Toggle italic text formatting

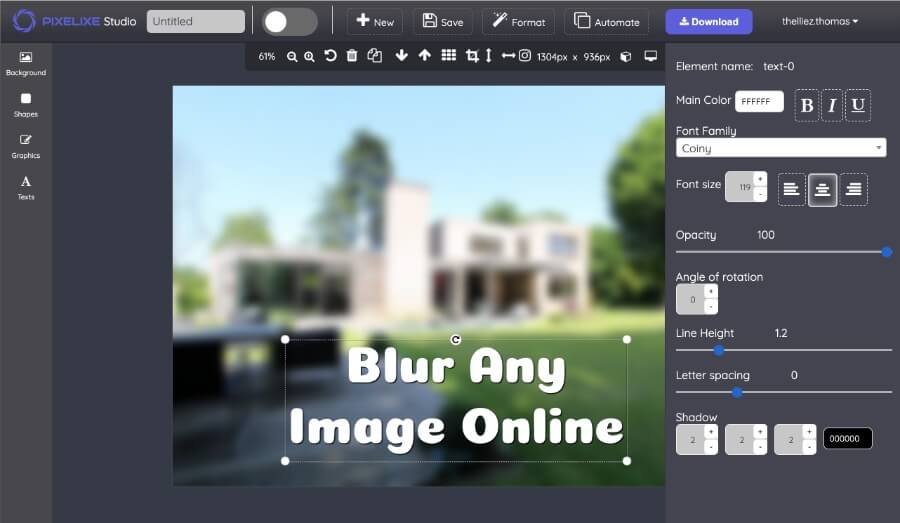pyautogui.click(x=832, y=105)
